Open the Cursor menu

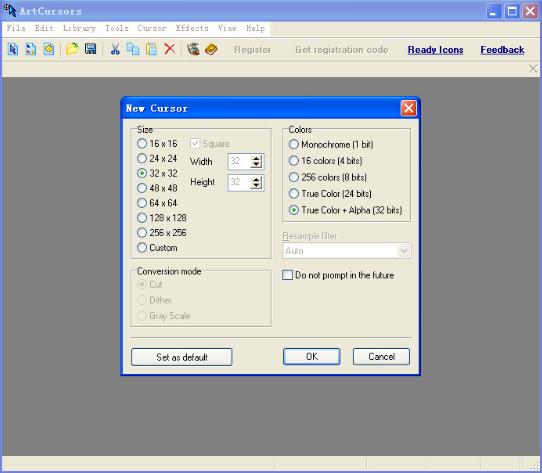(152, 28)
